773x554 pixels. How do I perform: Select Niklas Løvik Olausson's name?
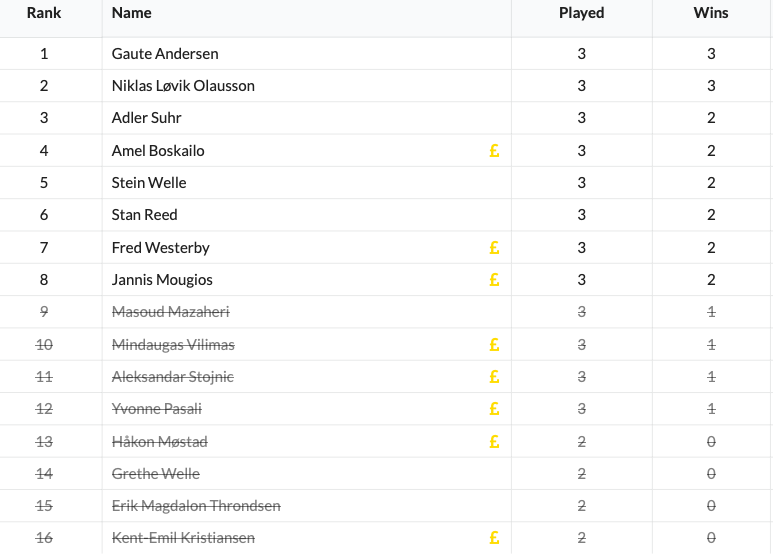183,86
